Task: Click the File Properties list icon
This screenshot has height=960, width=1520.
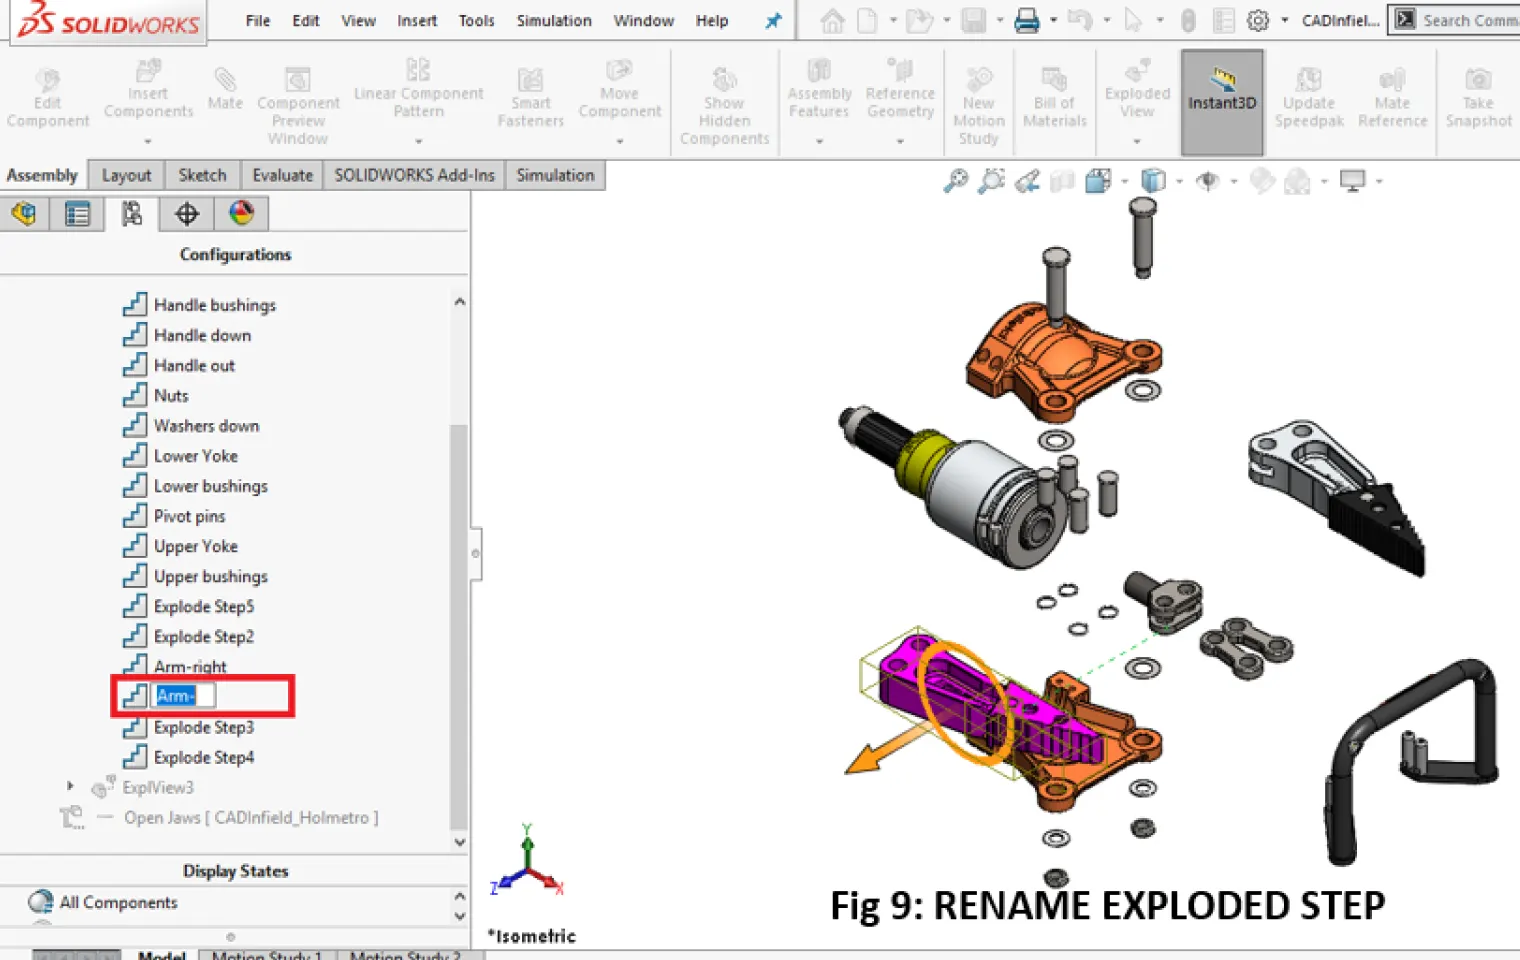Action: pyautogui.click(x=1223, y=20)
